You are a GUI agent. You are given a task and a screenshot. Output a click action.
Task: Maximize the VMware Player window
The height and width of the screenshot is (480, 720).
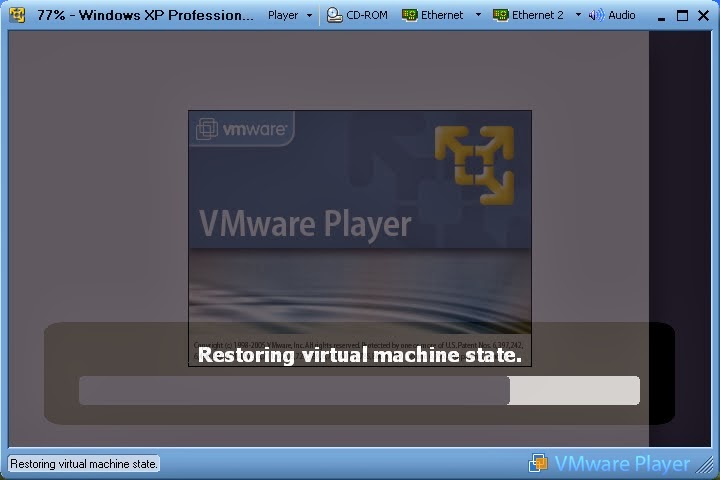(682, 16)
